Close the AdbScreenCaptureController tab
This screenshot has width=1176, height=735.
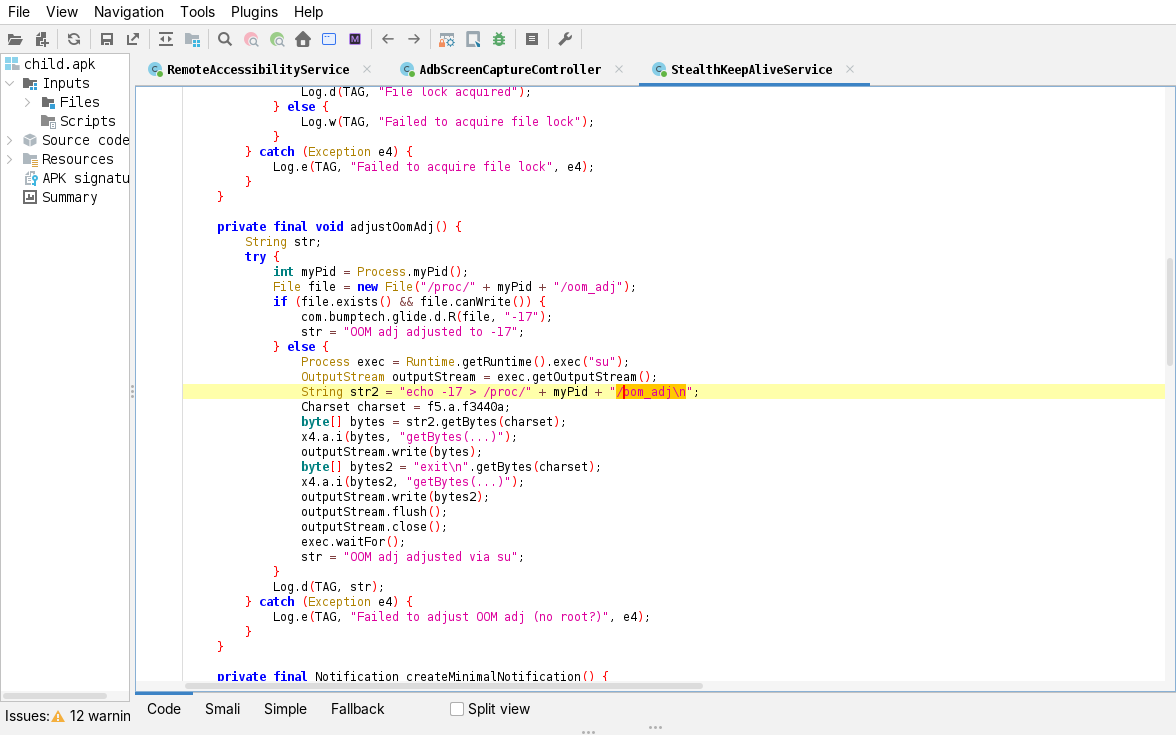pos(619,69)
